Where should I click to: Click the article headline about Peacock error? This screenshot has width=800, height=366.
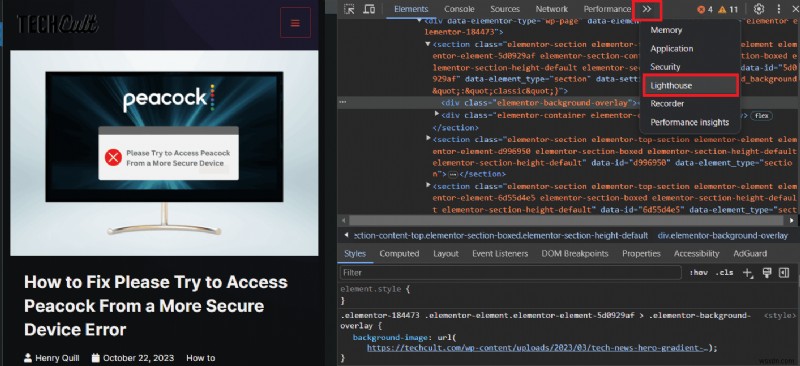156,305
